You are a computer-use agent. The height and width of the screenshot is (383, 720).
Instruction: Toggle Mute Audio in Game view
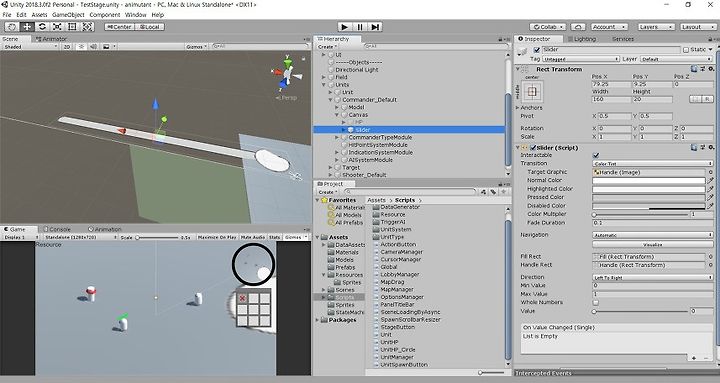253,237
